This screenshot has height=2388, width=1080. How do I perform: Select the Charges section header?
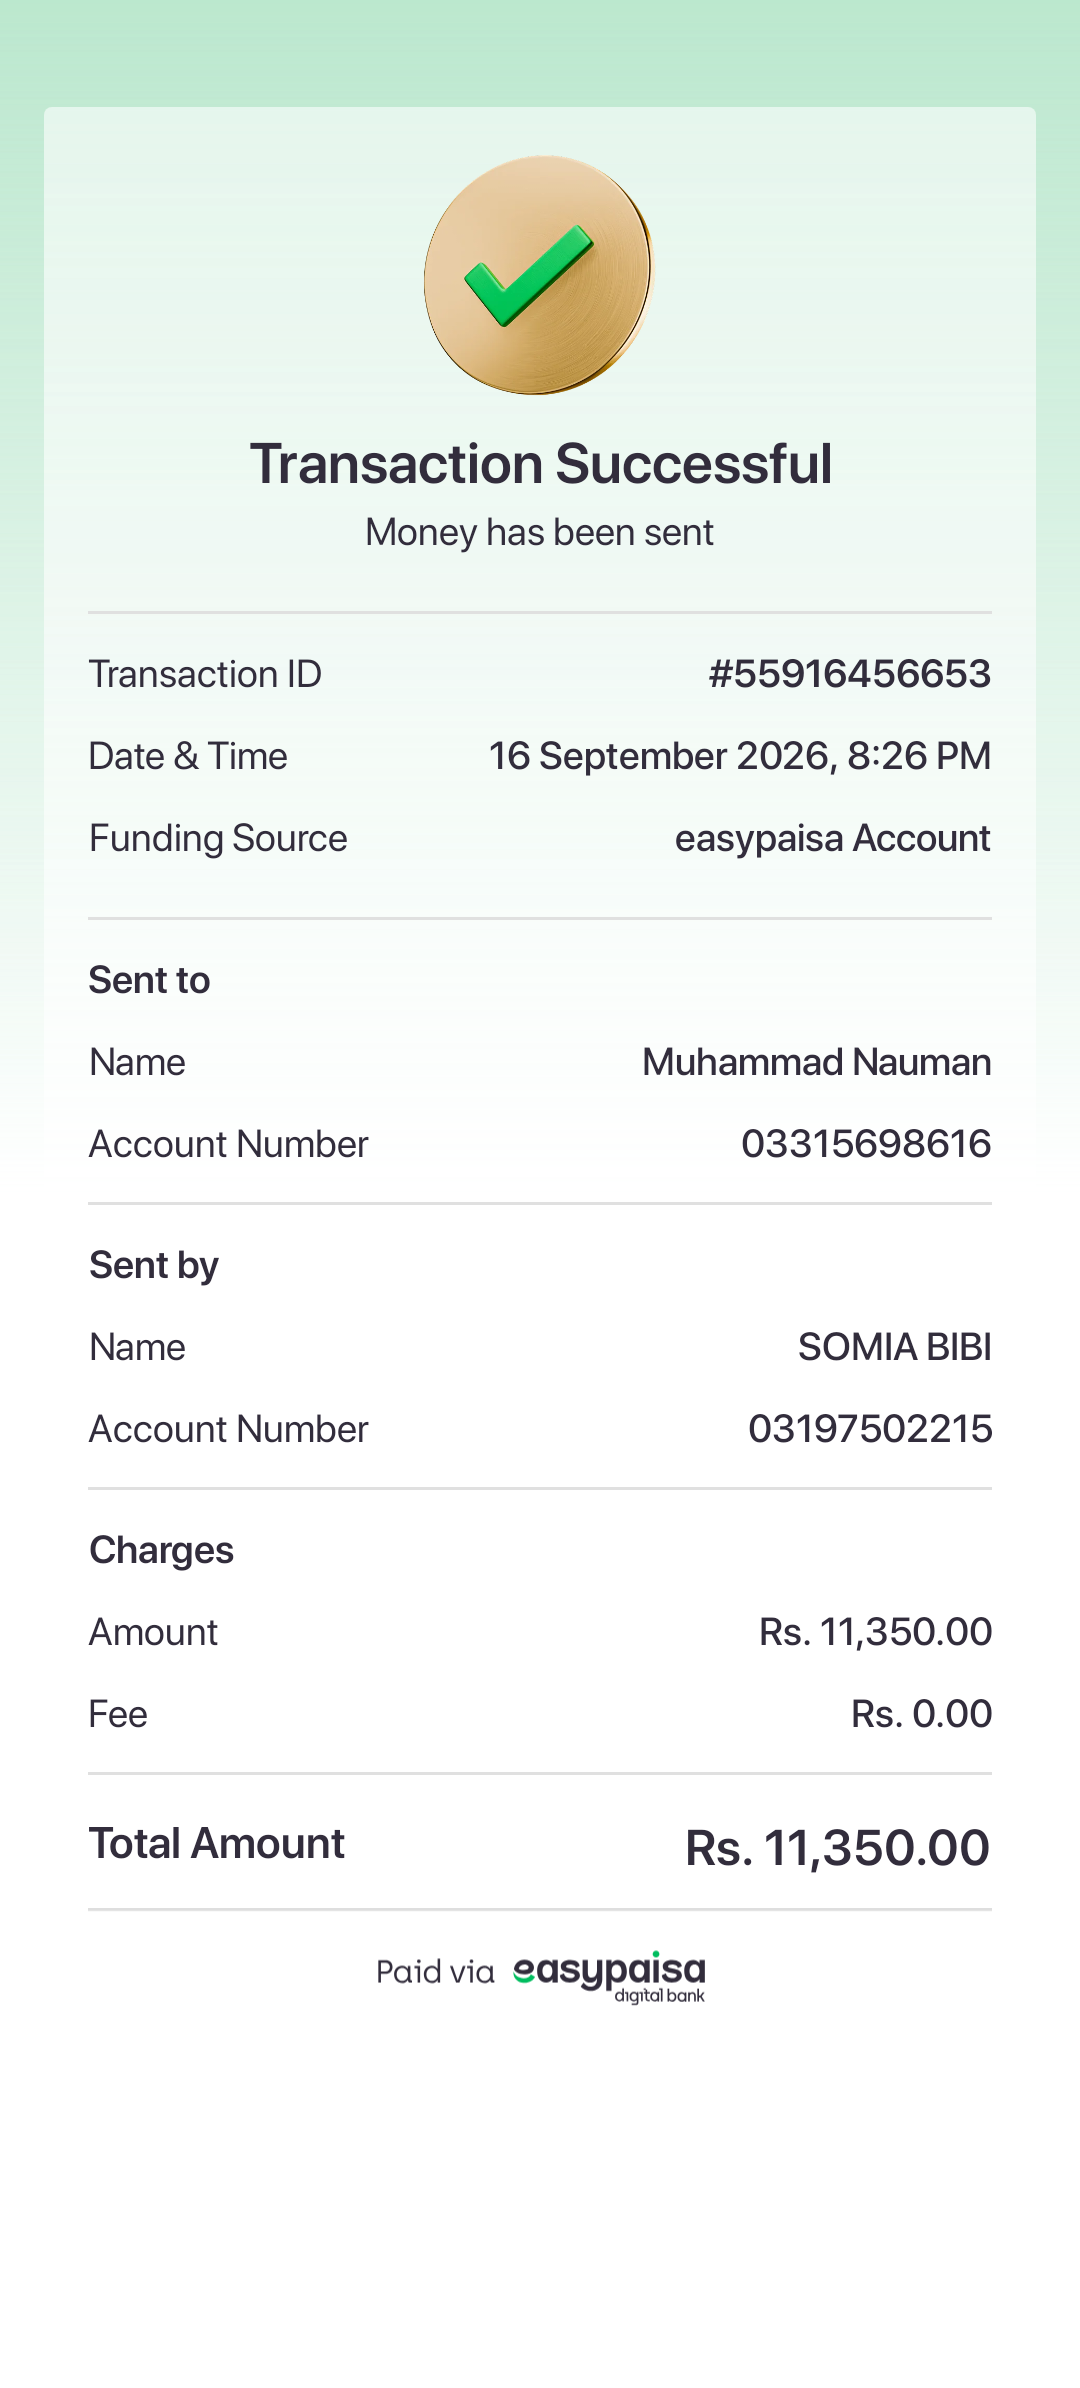tap(161, 1551)
